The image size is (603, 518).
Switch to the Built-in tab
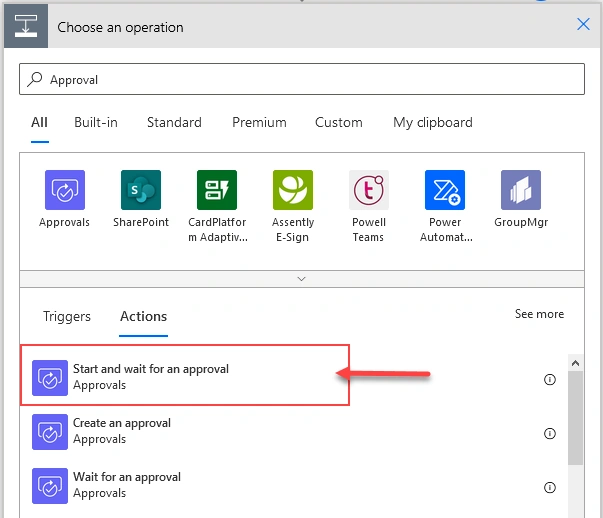tap(96, 123)
